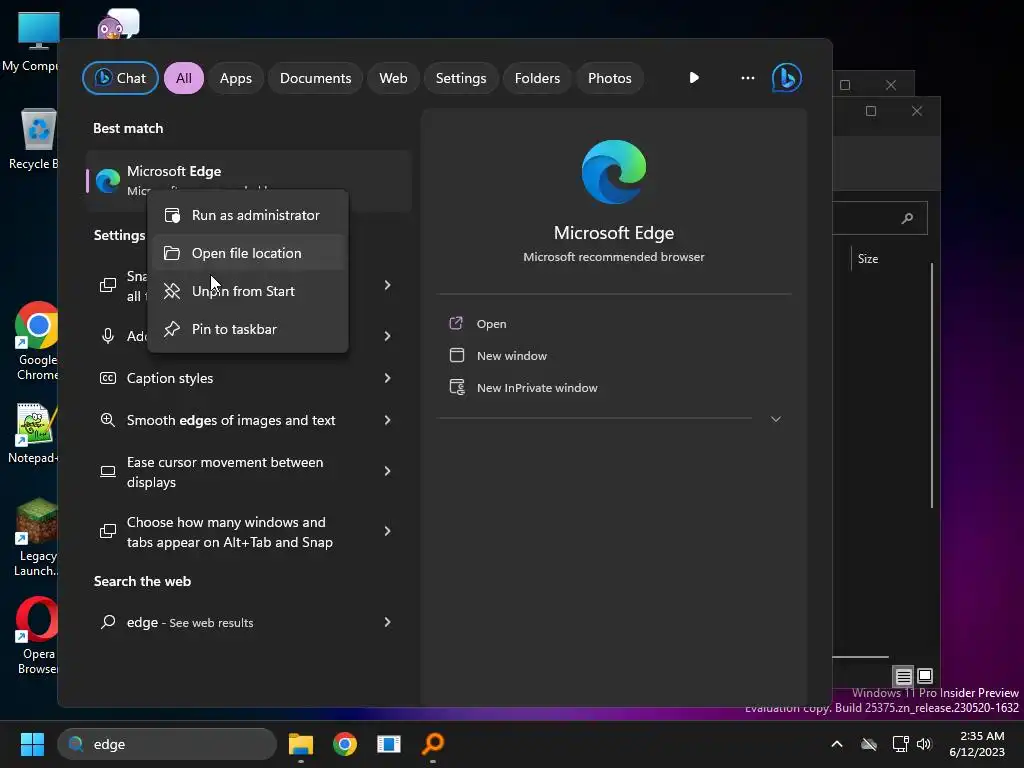Expand arrow for the Snap windows setting result

387,285
